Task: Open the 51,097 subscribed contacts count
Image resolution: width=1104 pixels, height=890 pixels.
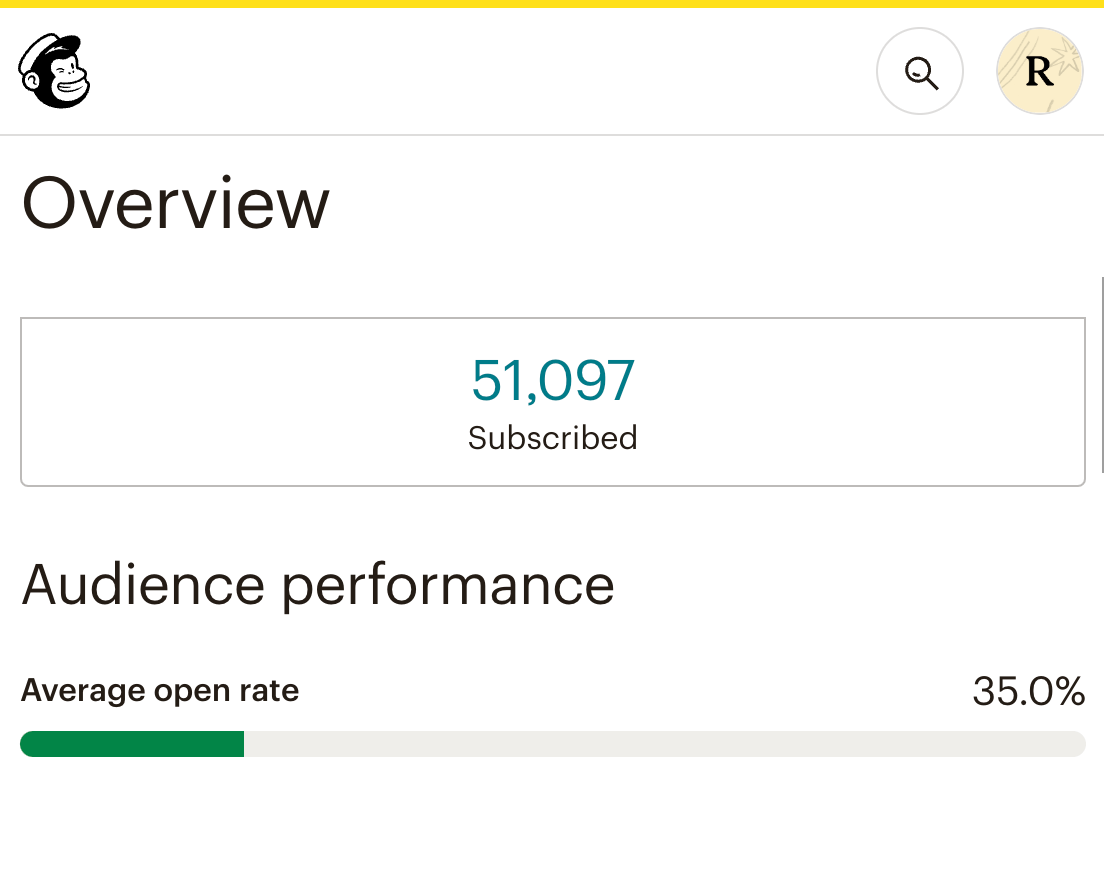Action: point(552,381)
